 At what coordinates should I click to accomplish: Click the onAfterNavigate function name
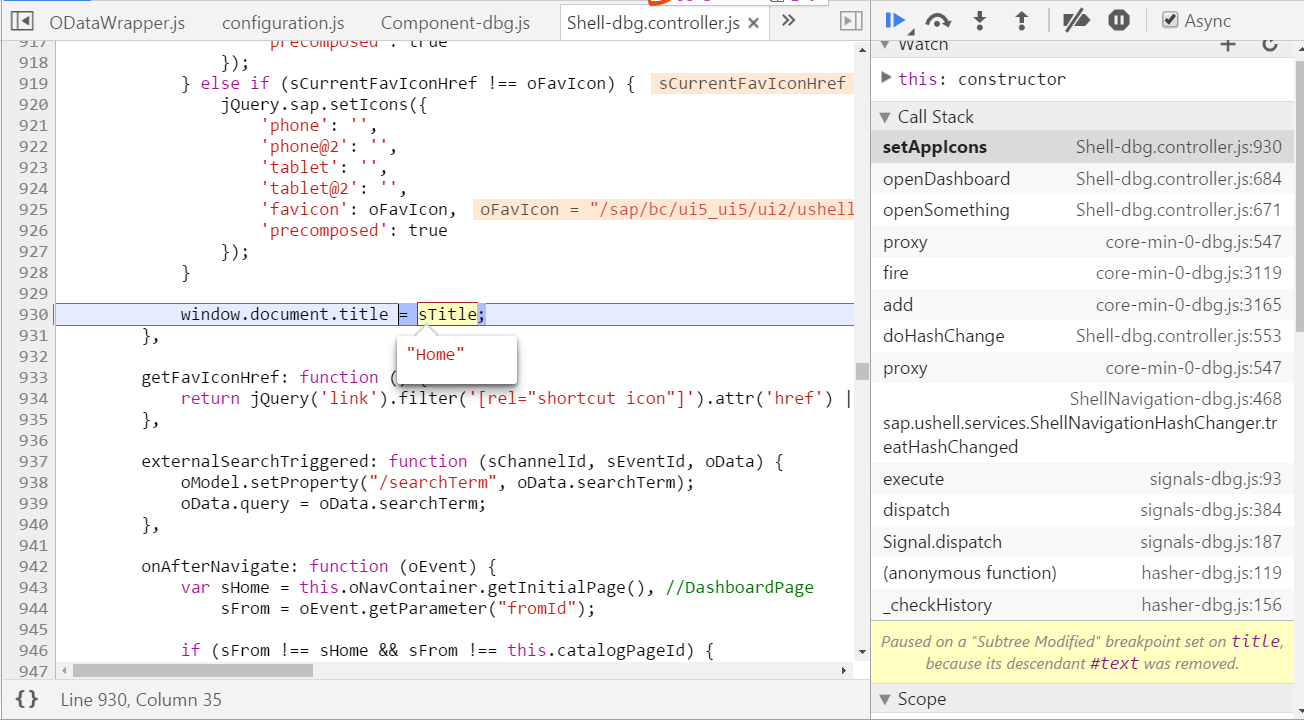[x=215, y=566]
